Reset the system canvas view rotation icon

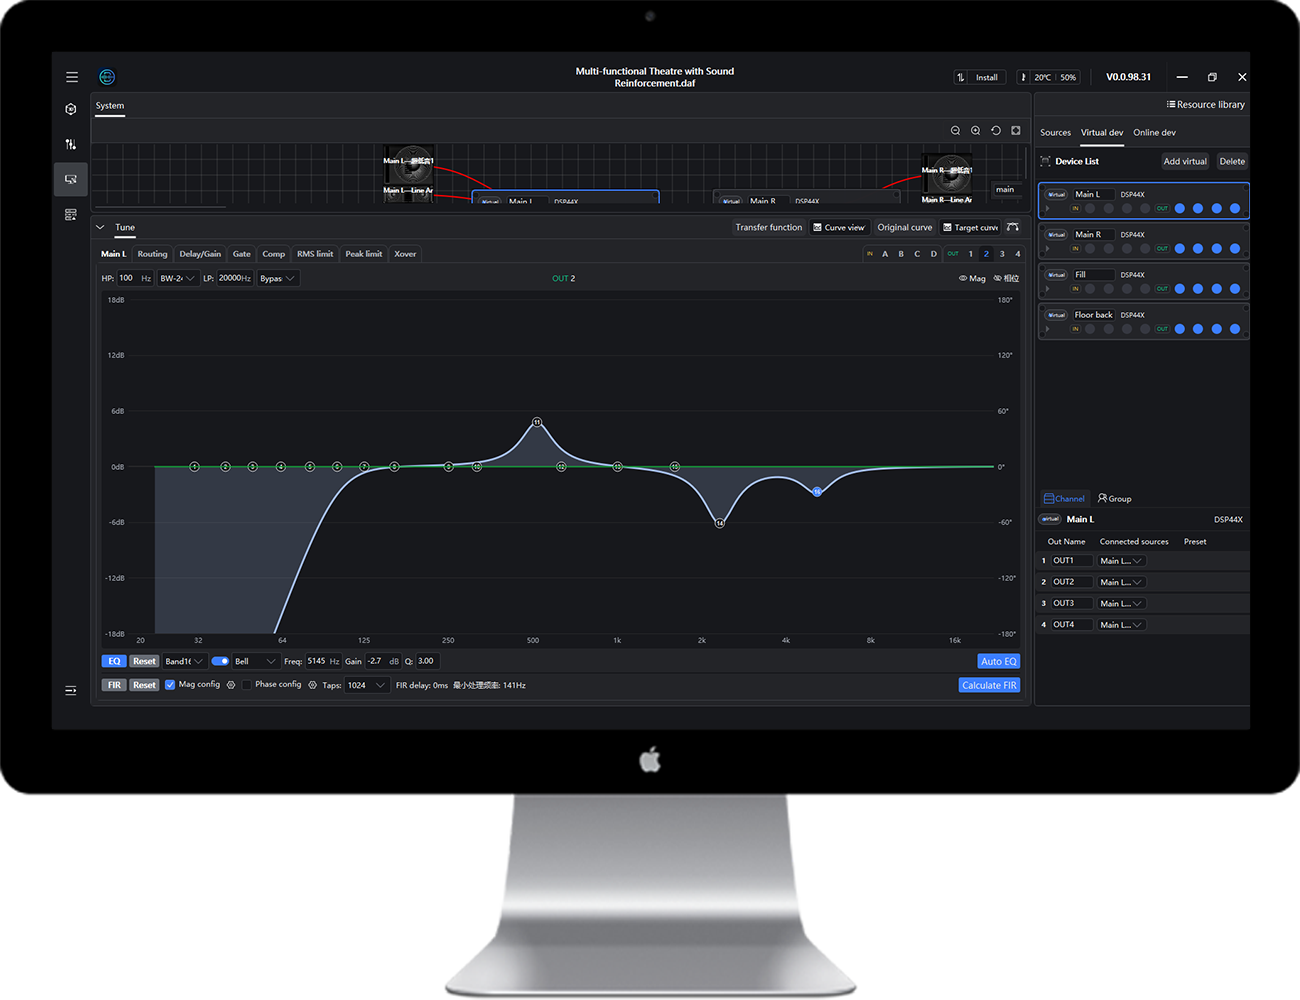point(996,130)
